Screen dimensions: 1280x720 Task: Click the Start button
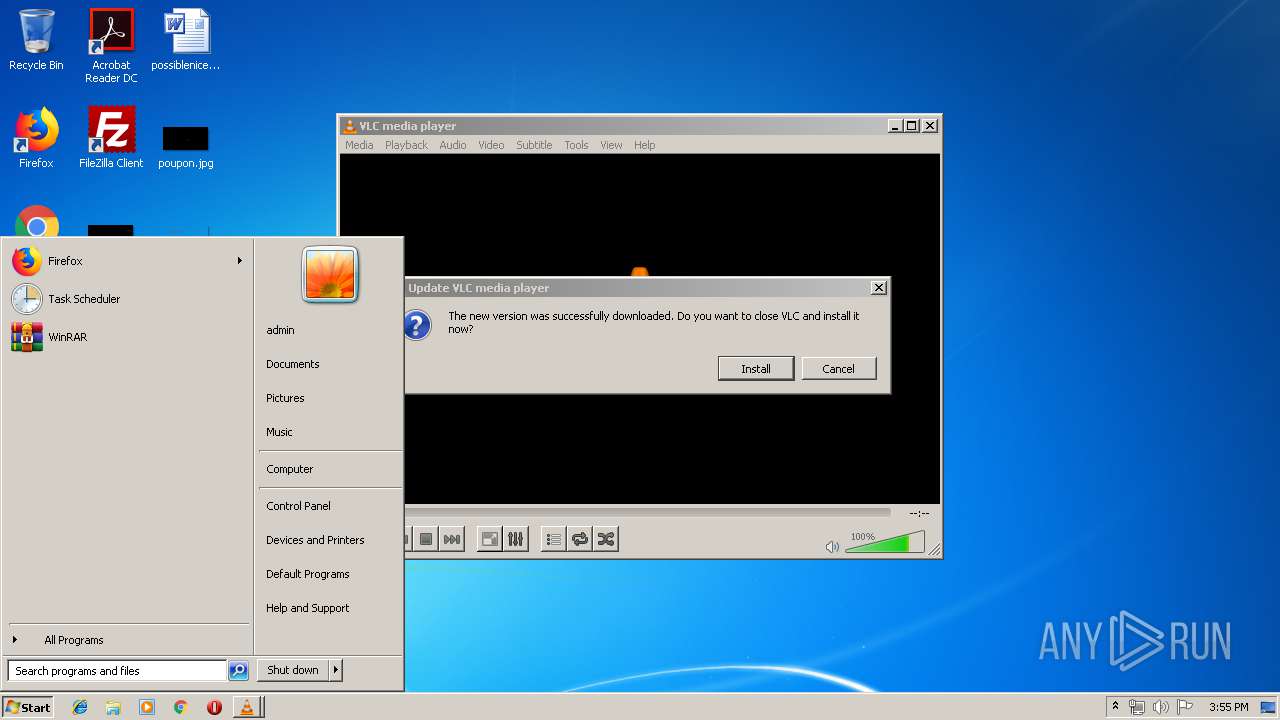point(28,707)
